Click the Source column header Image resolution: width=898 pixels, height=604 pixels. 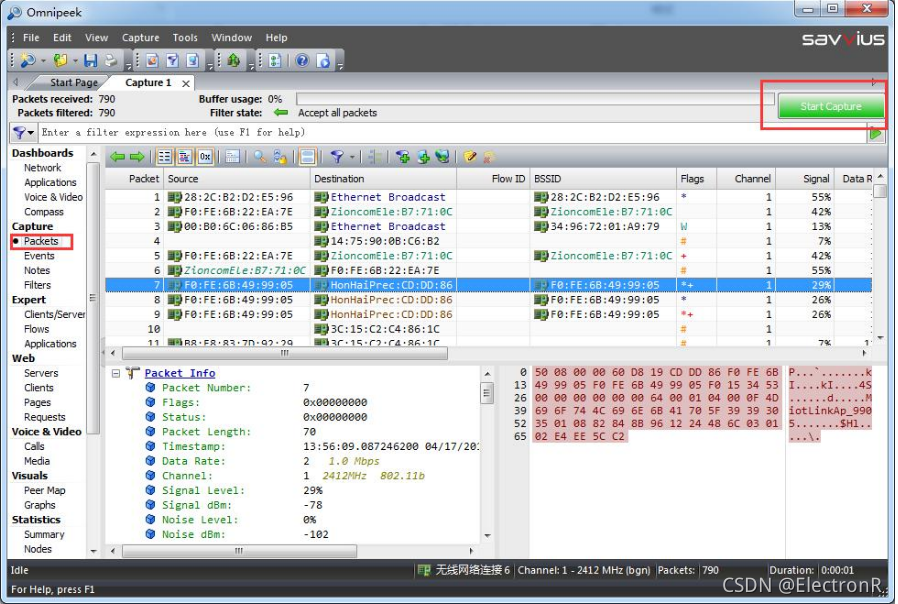237,179
